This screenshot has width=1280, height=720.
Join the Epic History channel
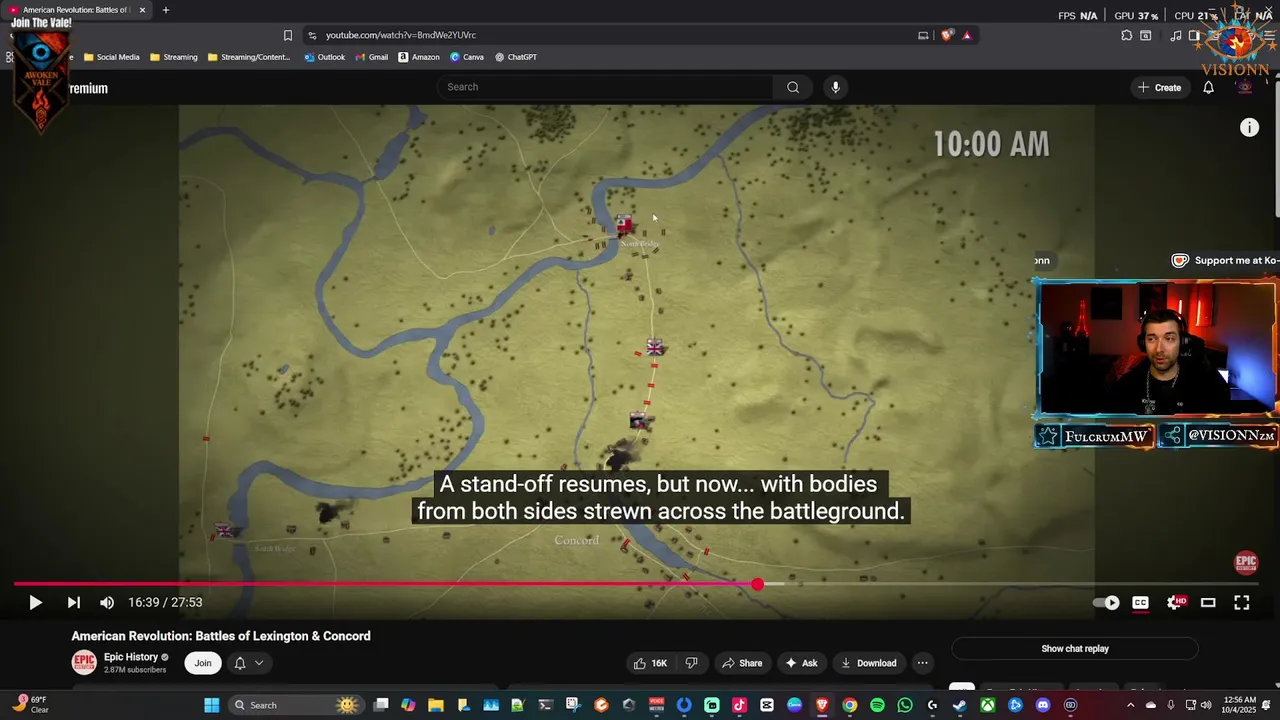click(x=203, y=663)
